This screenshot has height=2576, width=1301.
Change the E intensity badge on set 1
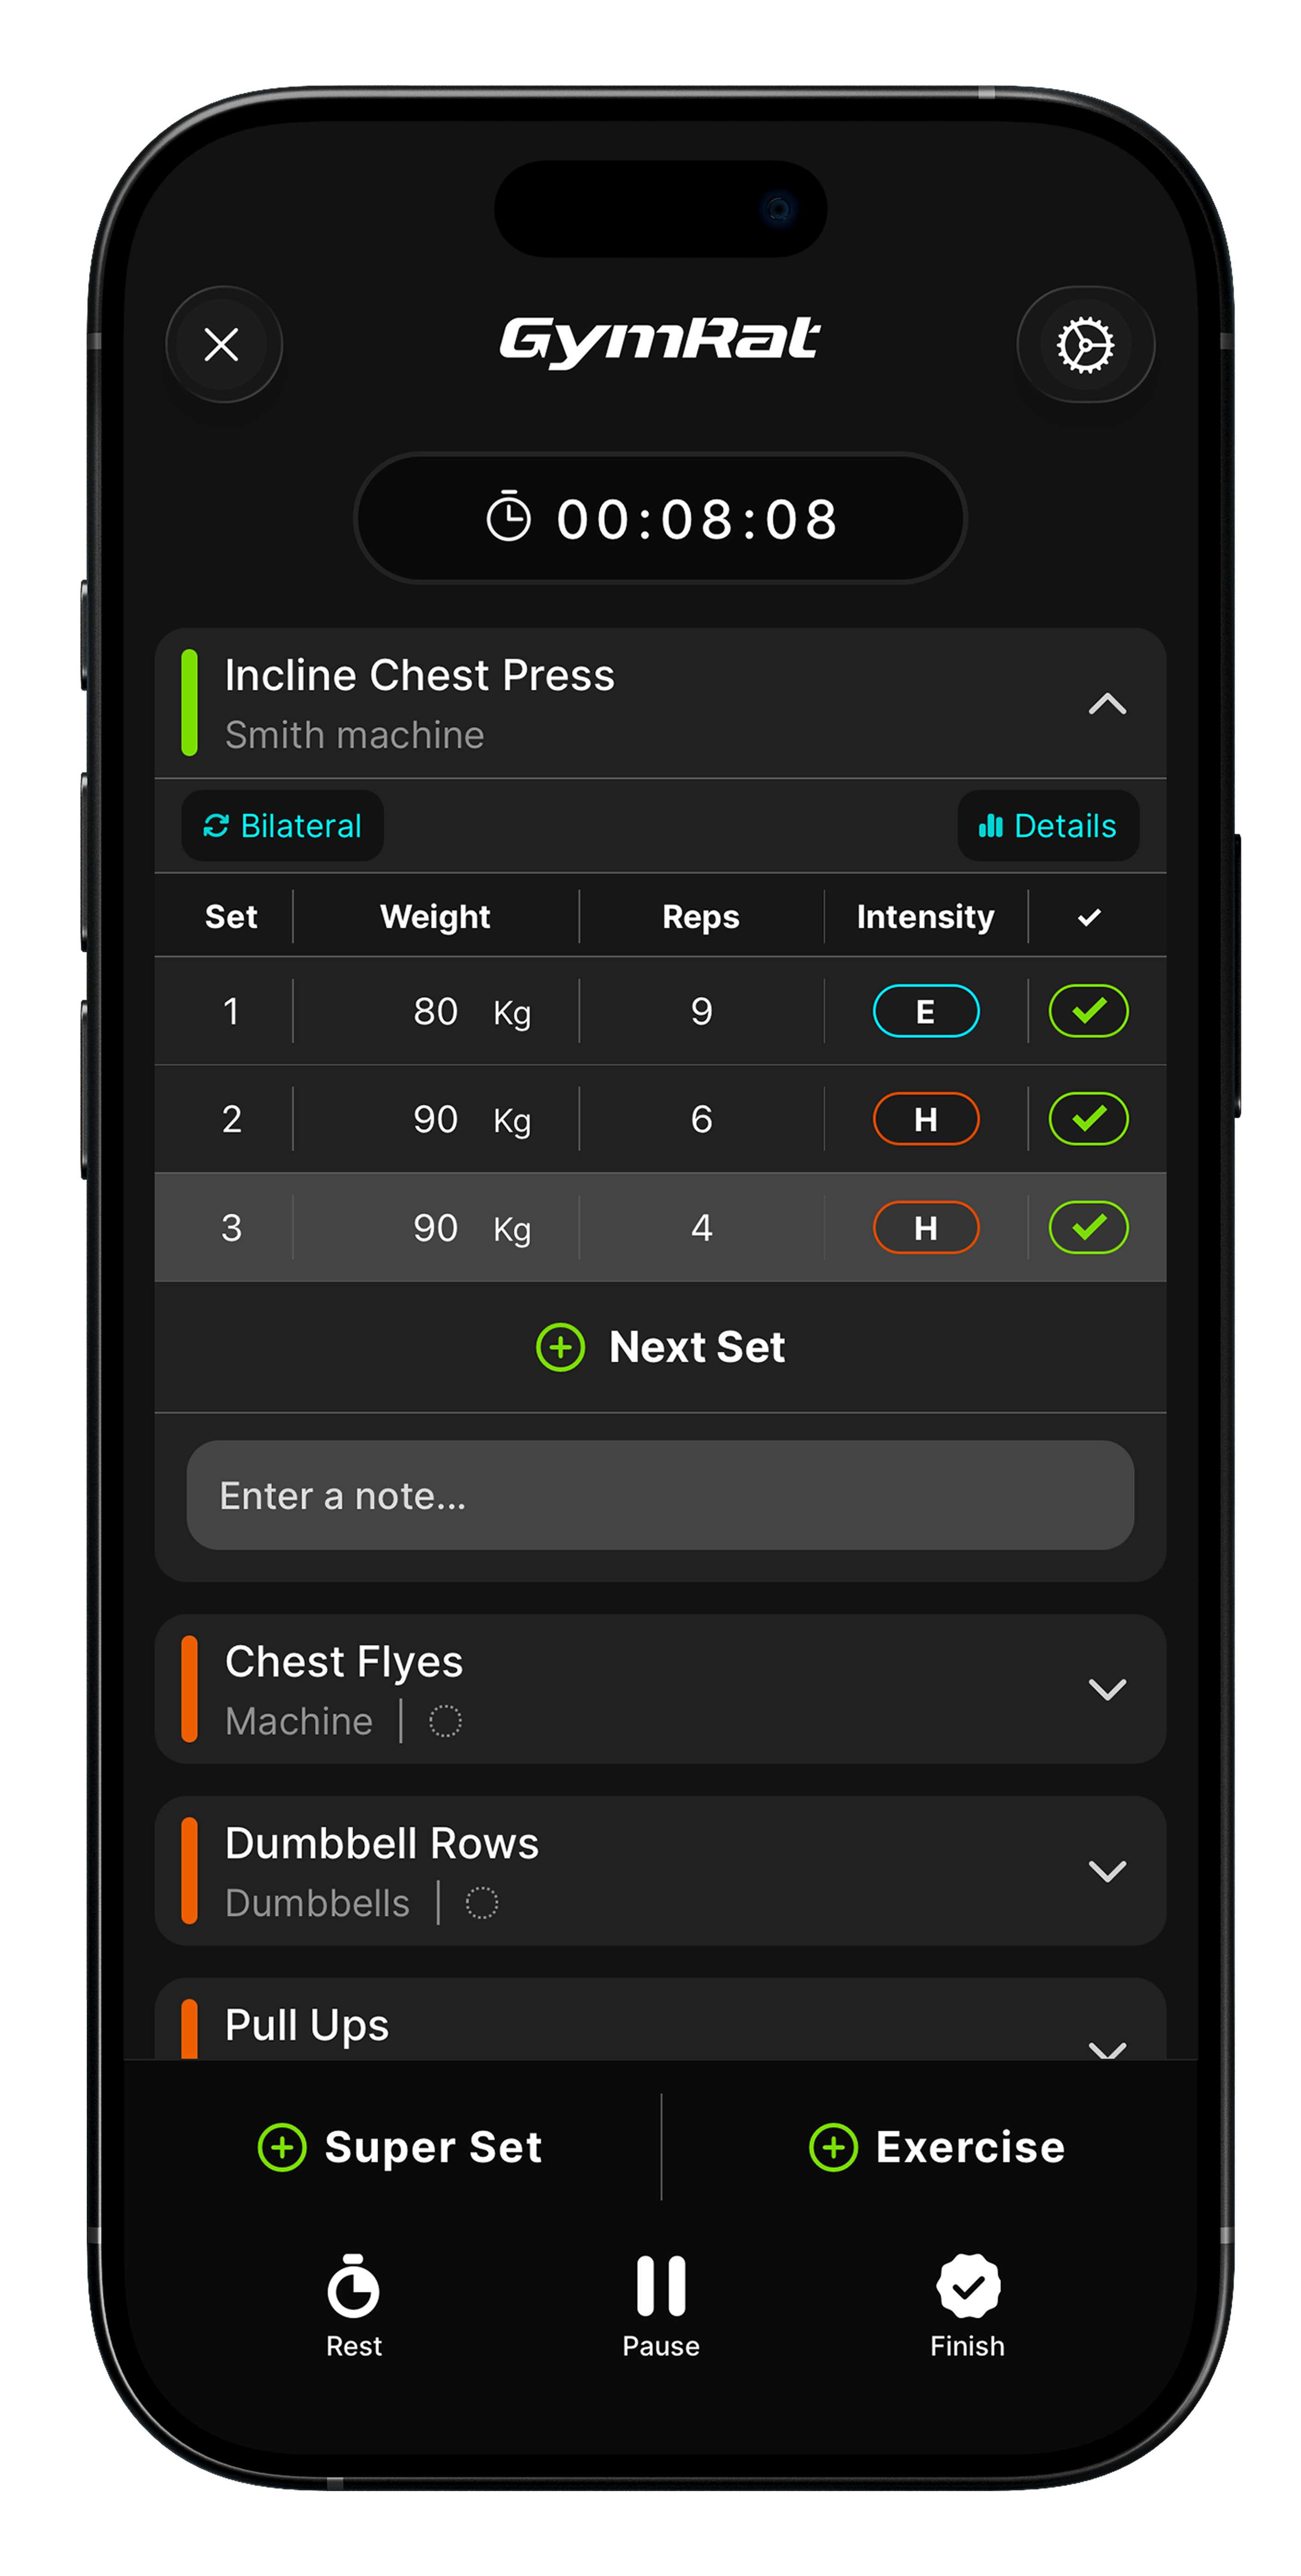click(926, 1010)
